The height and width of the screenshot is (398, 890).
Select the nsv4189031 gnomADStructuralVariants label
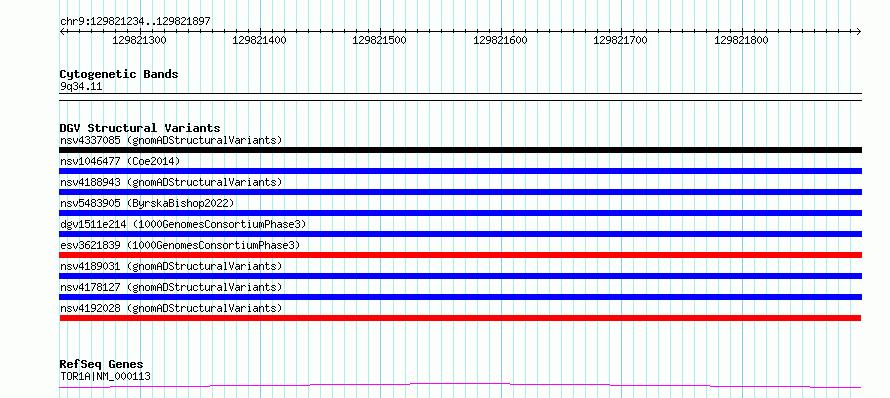tap(171, 266)
